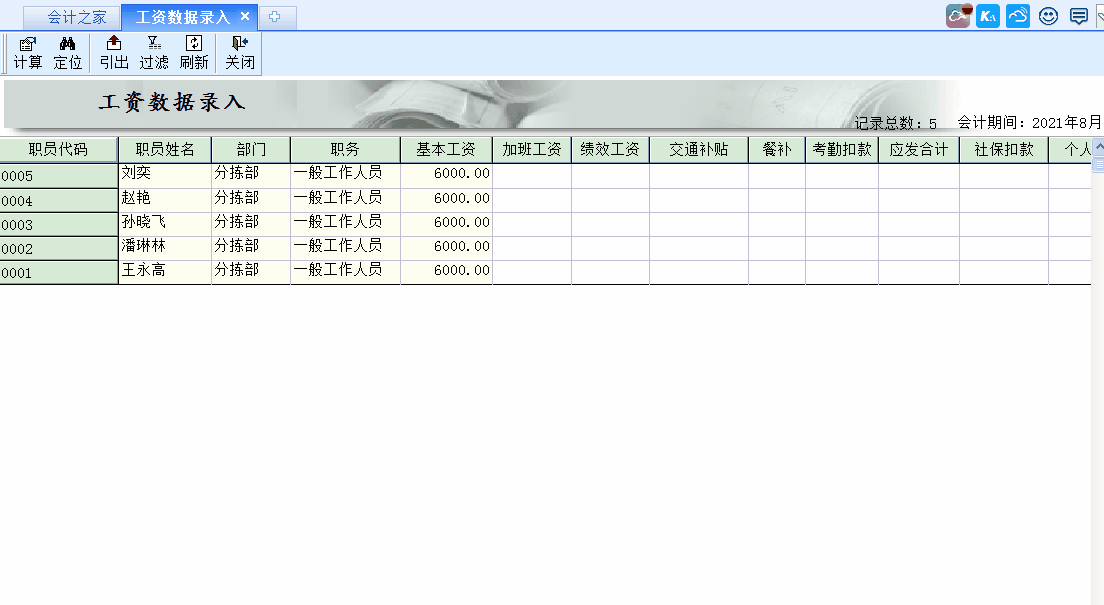Switch to the 会计之家 tab
This screenshot has width=1104, height=605.
tap(76, 17)
